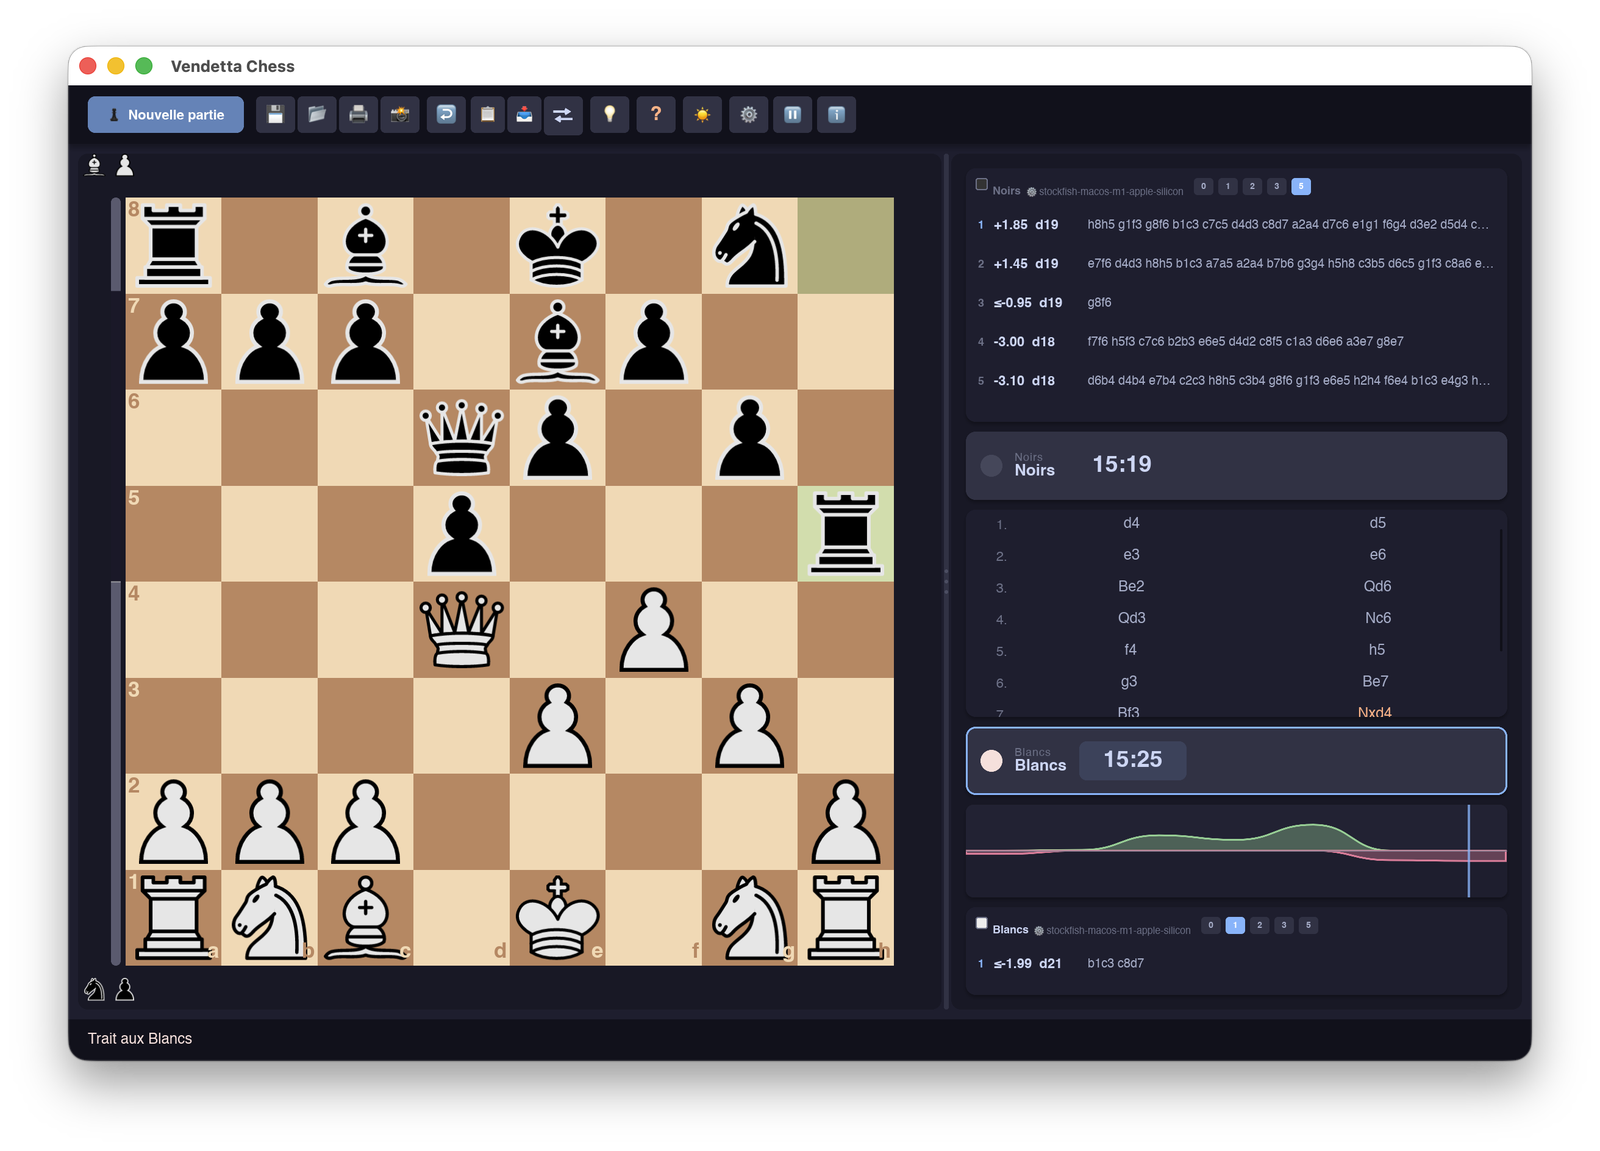Jump to move 3 black Qd6
Image resolution: width=1600 pixels, height=1151 pixels.
click(1377, 586)
